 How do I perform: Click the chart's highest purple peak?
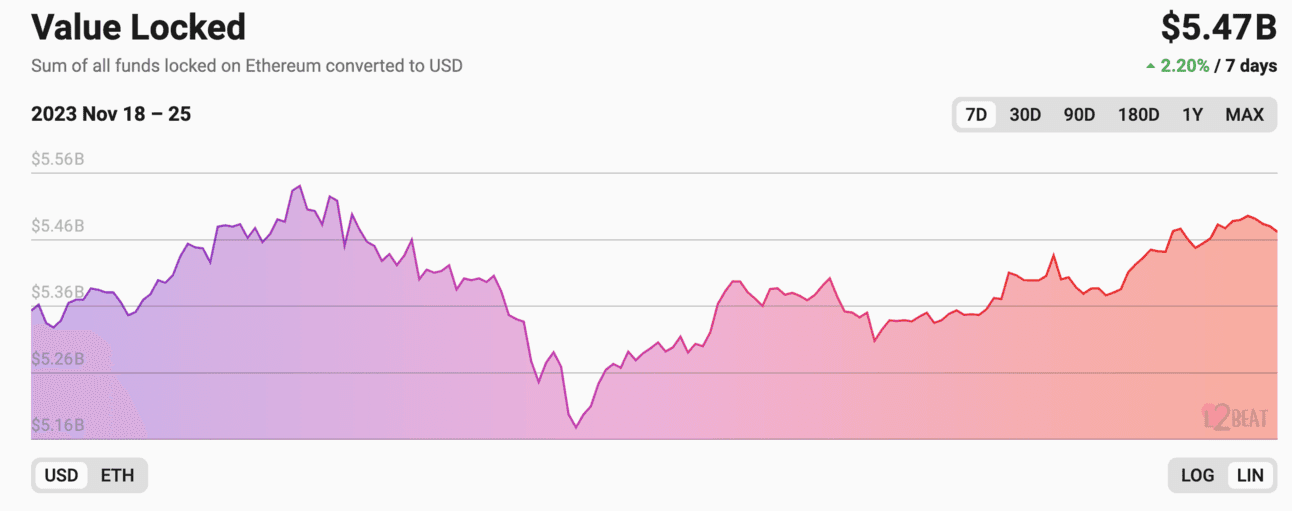pyautogui.click(x=299, y=186)
